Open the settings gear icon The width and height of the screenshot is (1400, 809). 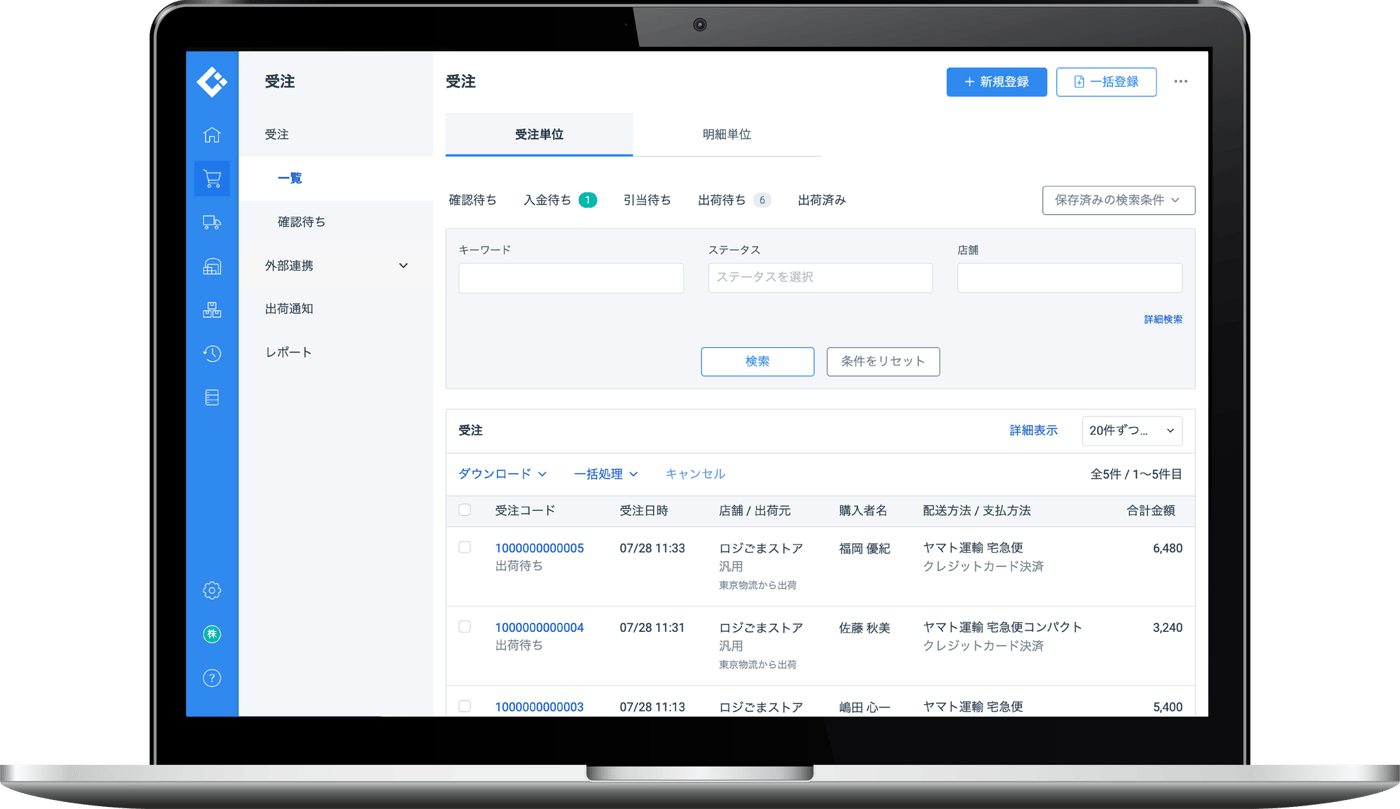coord(212,591)
